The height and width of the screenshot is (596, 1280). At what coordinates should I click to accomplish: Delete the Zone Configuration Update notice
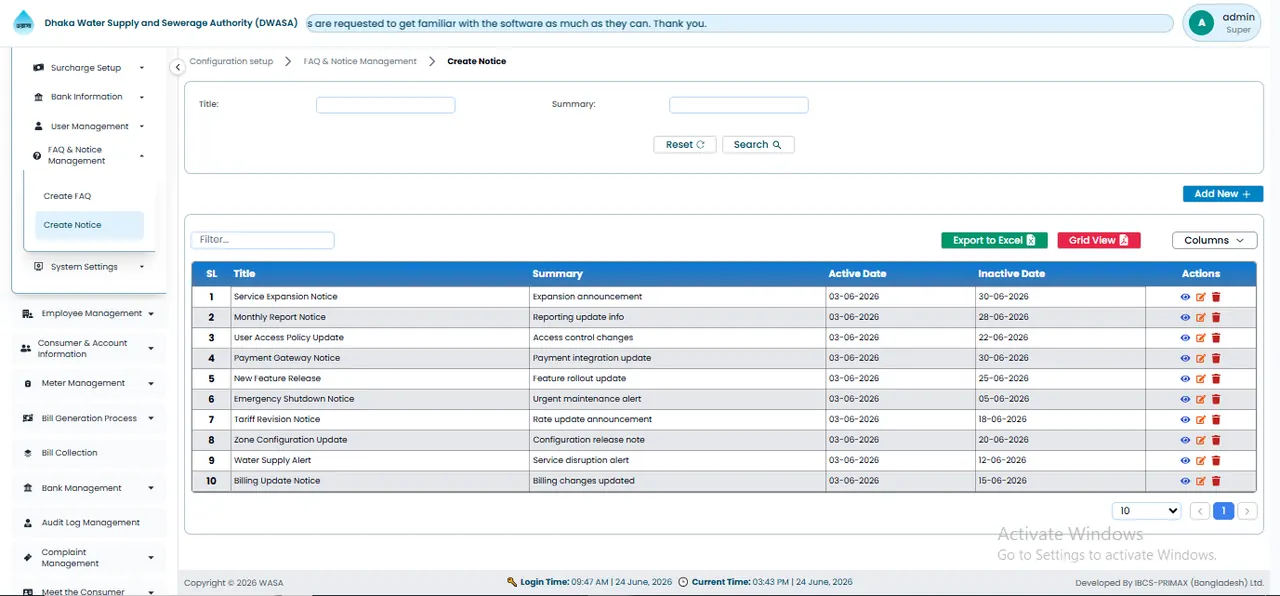1216,440
